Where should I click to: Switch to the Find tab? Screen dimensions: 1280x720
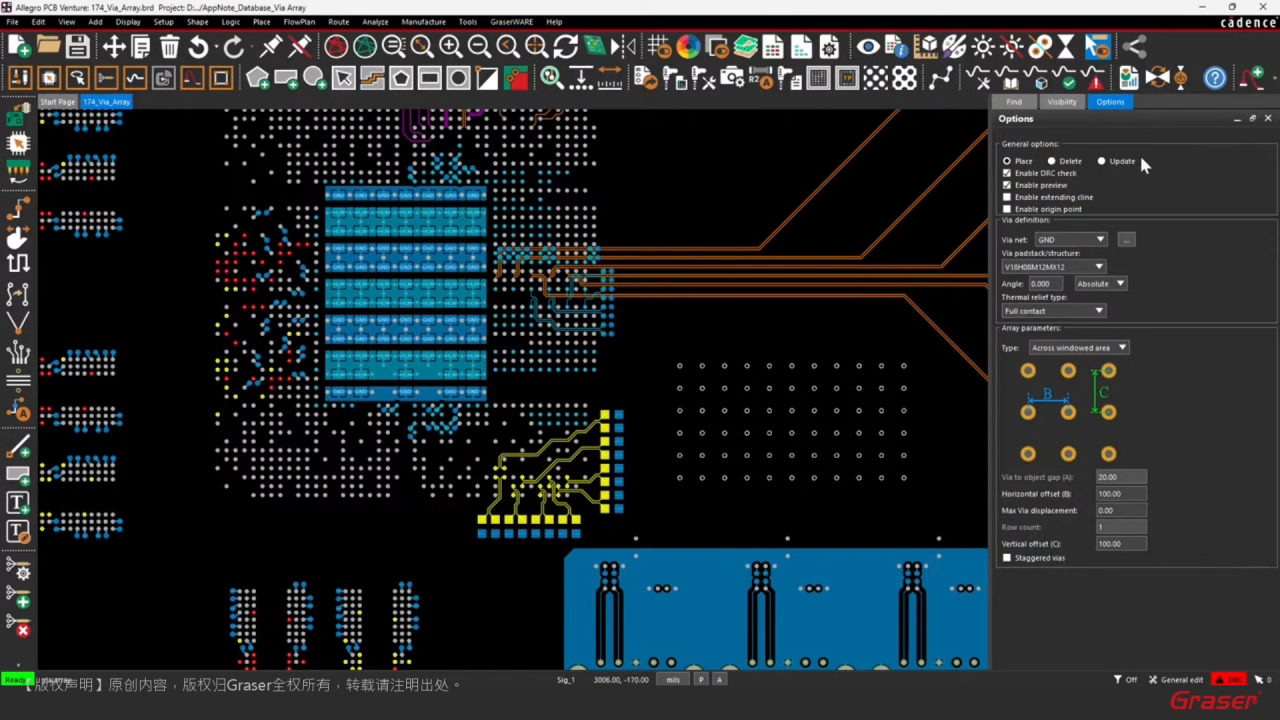coord(1014,102)
